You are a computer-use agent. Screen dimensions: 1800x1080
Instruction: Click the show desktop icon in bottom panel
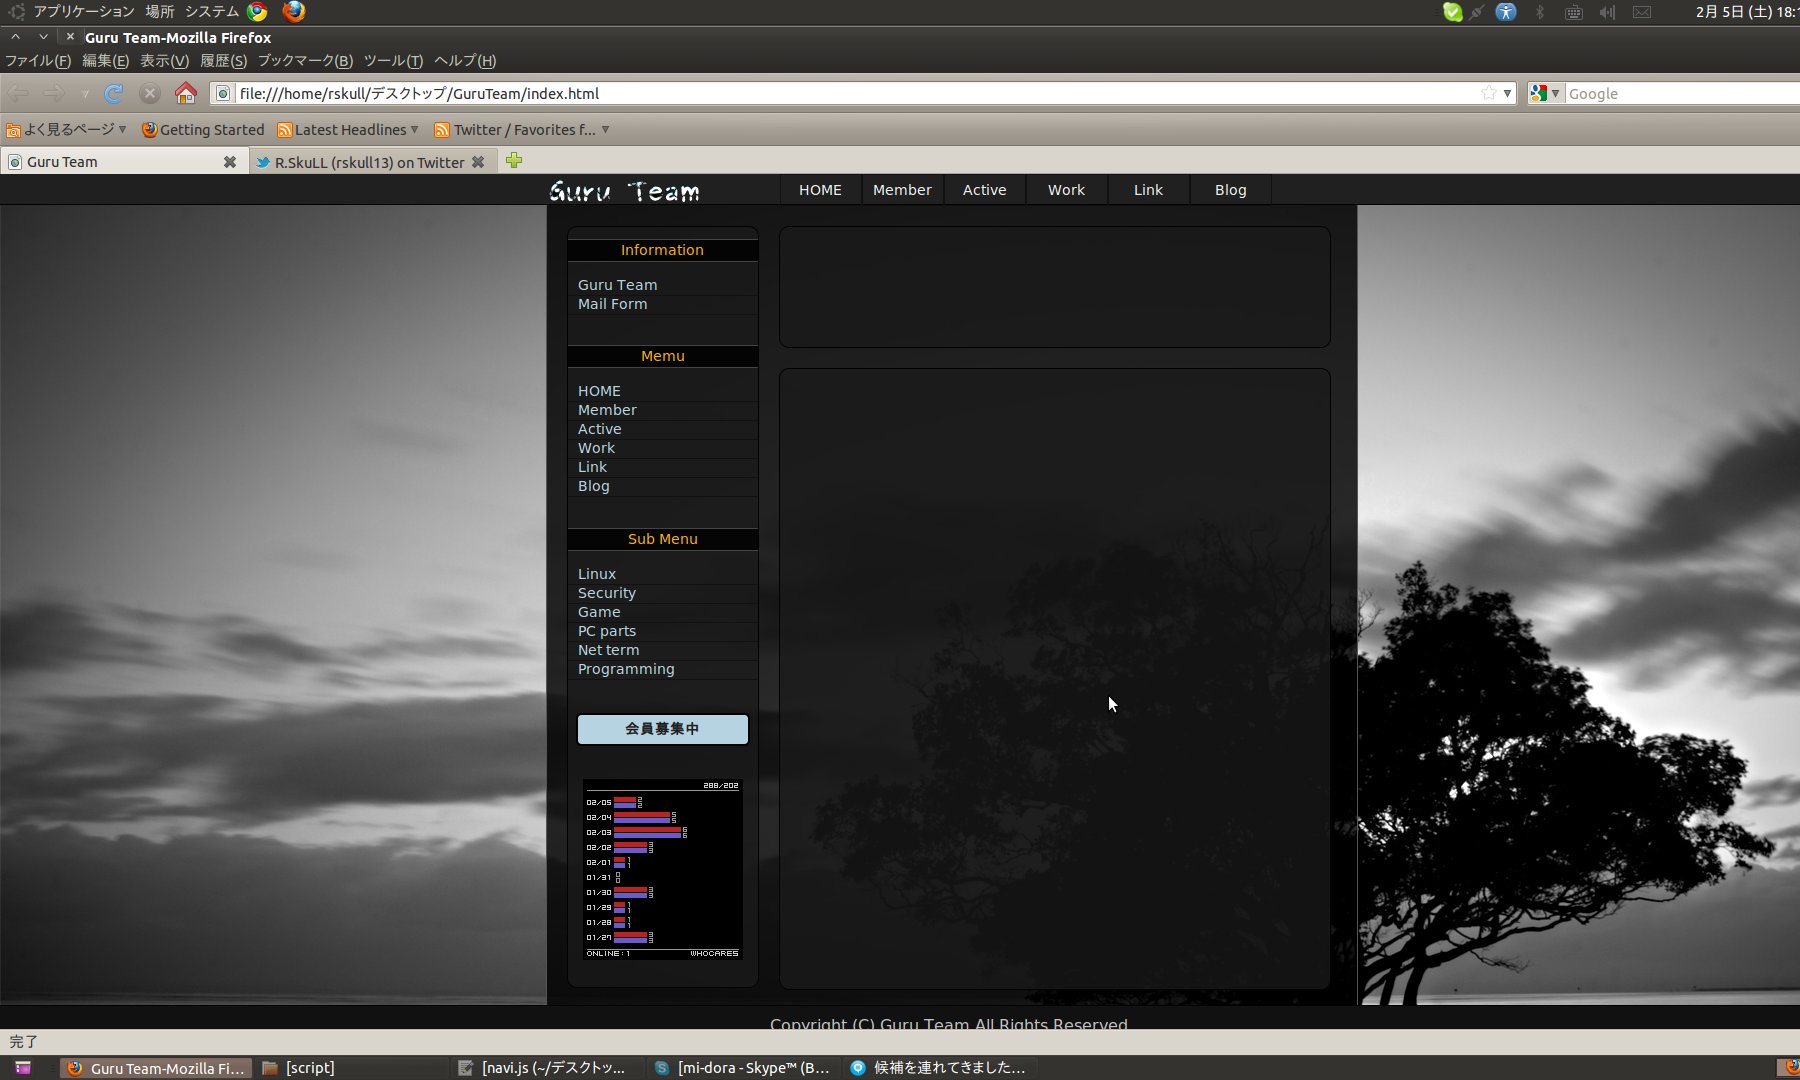point(22,1068)
